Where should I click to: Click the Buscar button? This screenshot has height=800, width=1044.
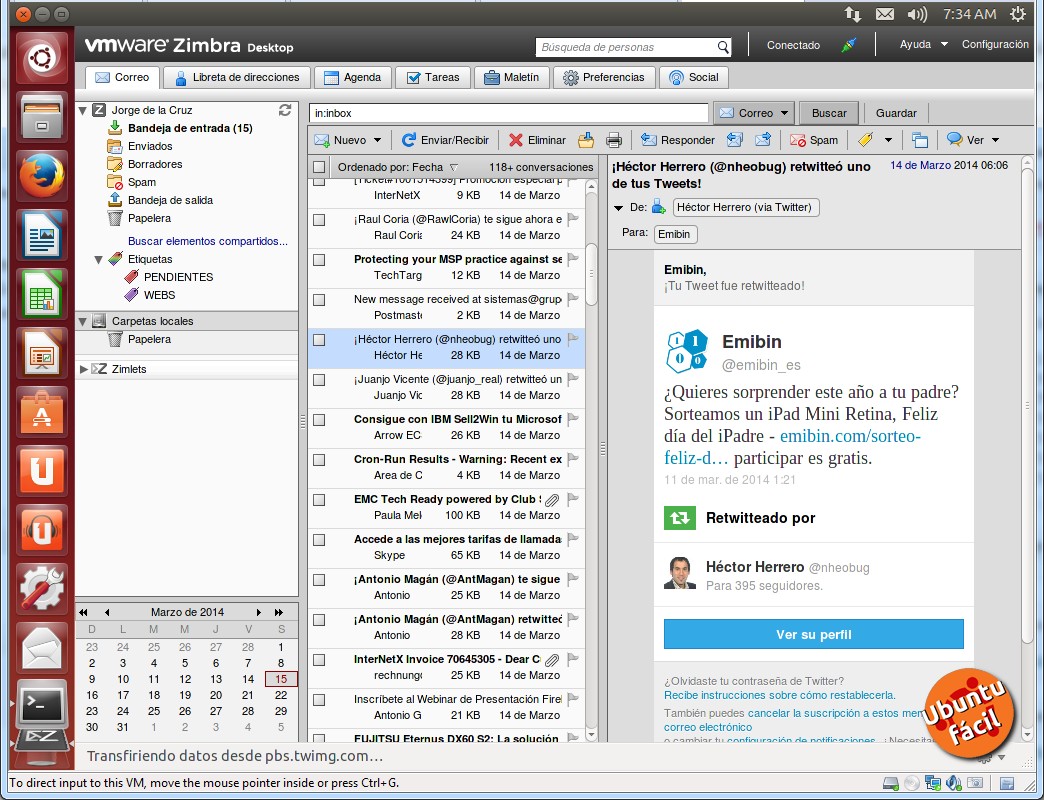(829, 113)
